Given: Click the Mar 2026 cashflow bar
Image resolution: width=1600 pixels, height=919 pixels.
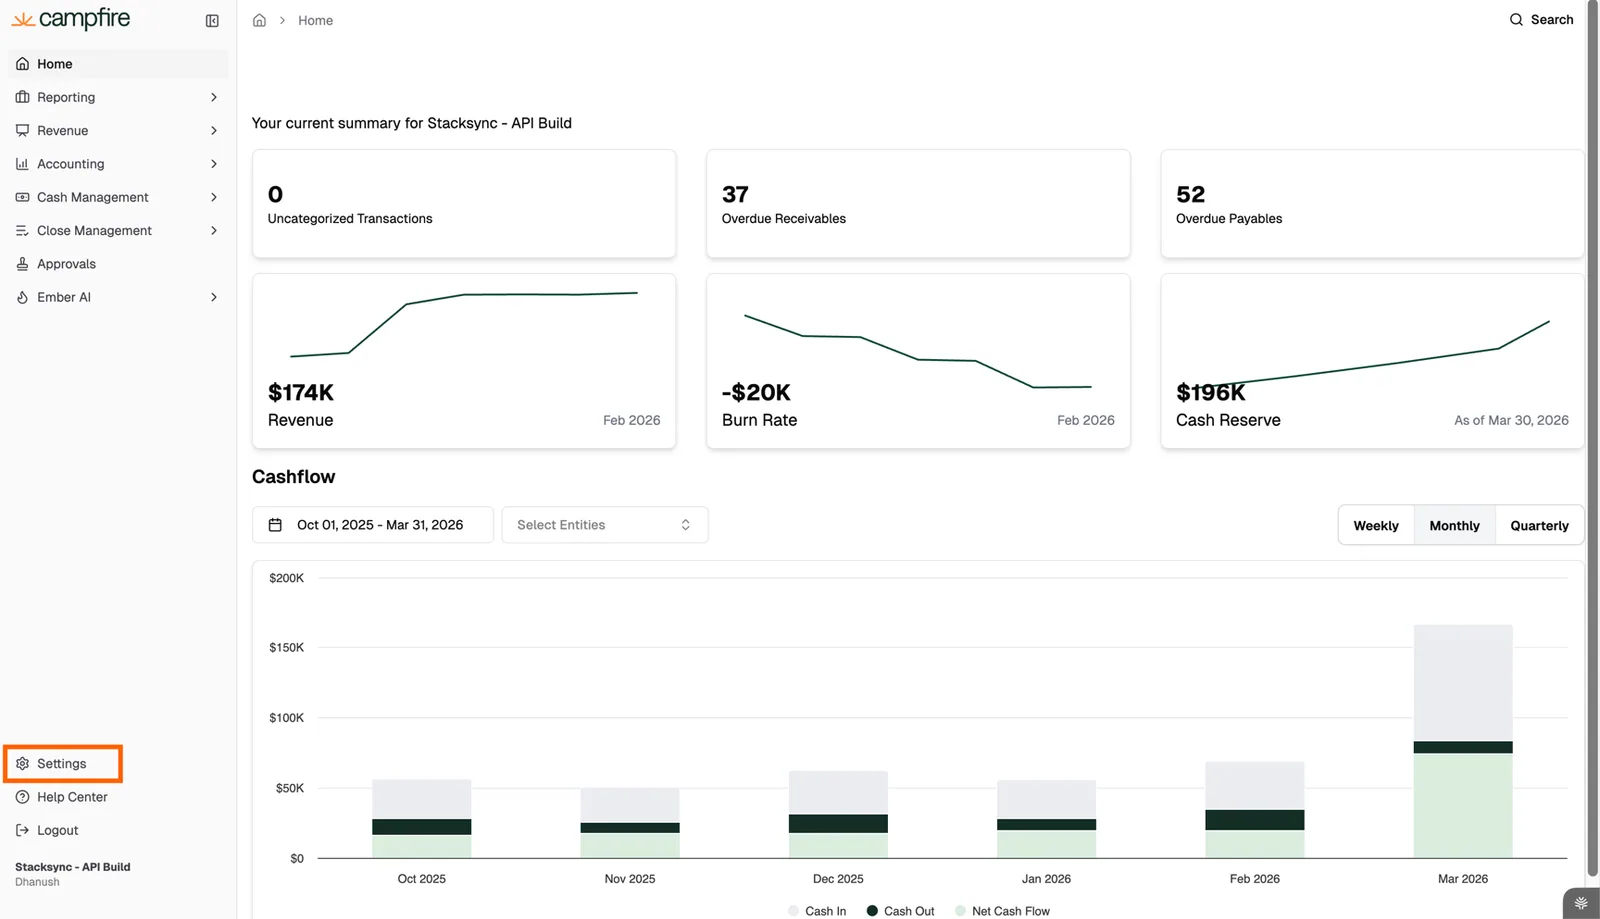Looking at the screenshot, I should click(x=1463, y=741).
